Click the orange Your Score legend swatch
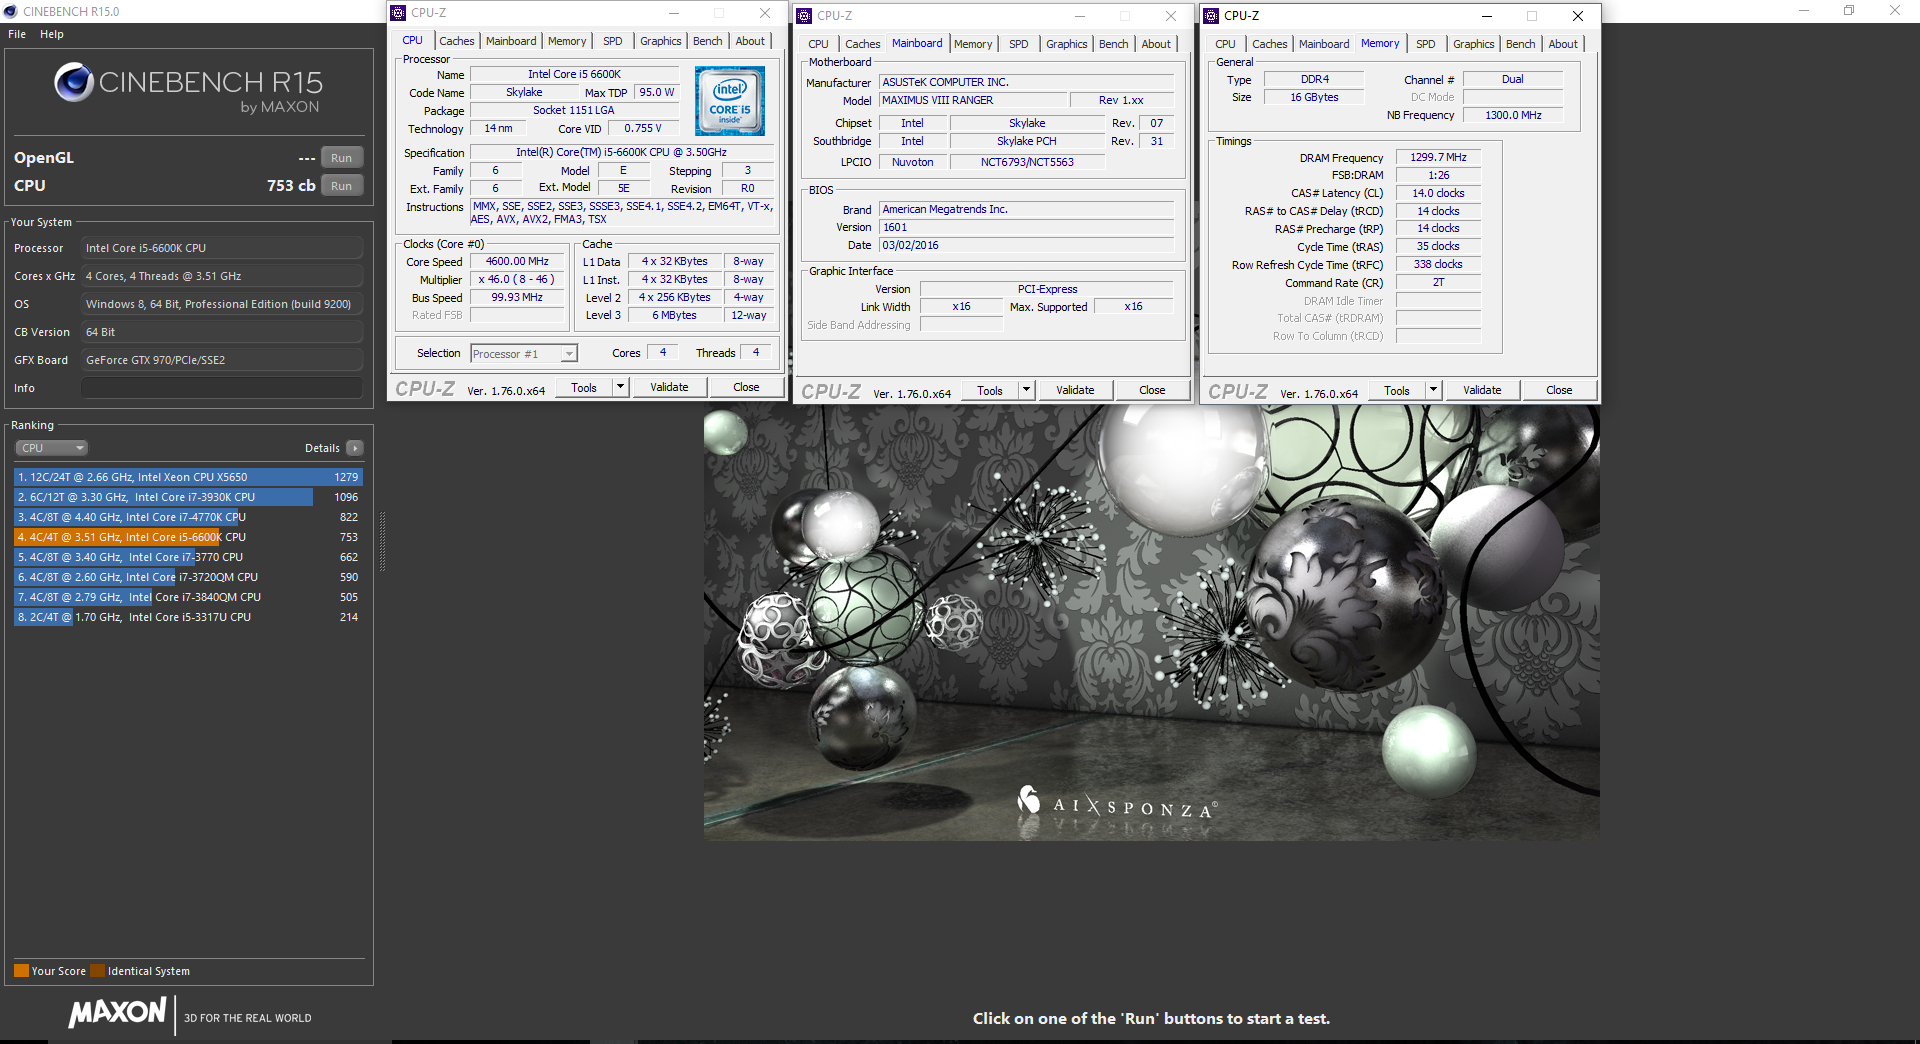Viewport: 1920px width, 1044px height. click(x=21, y=971)
